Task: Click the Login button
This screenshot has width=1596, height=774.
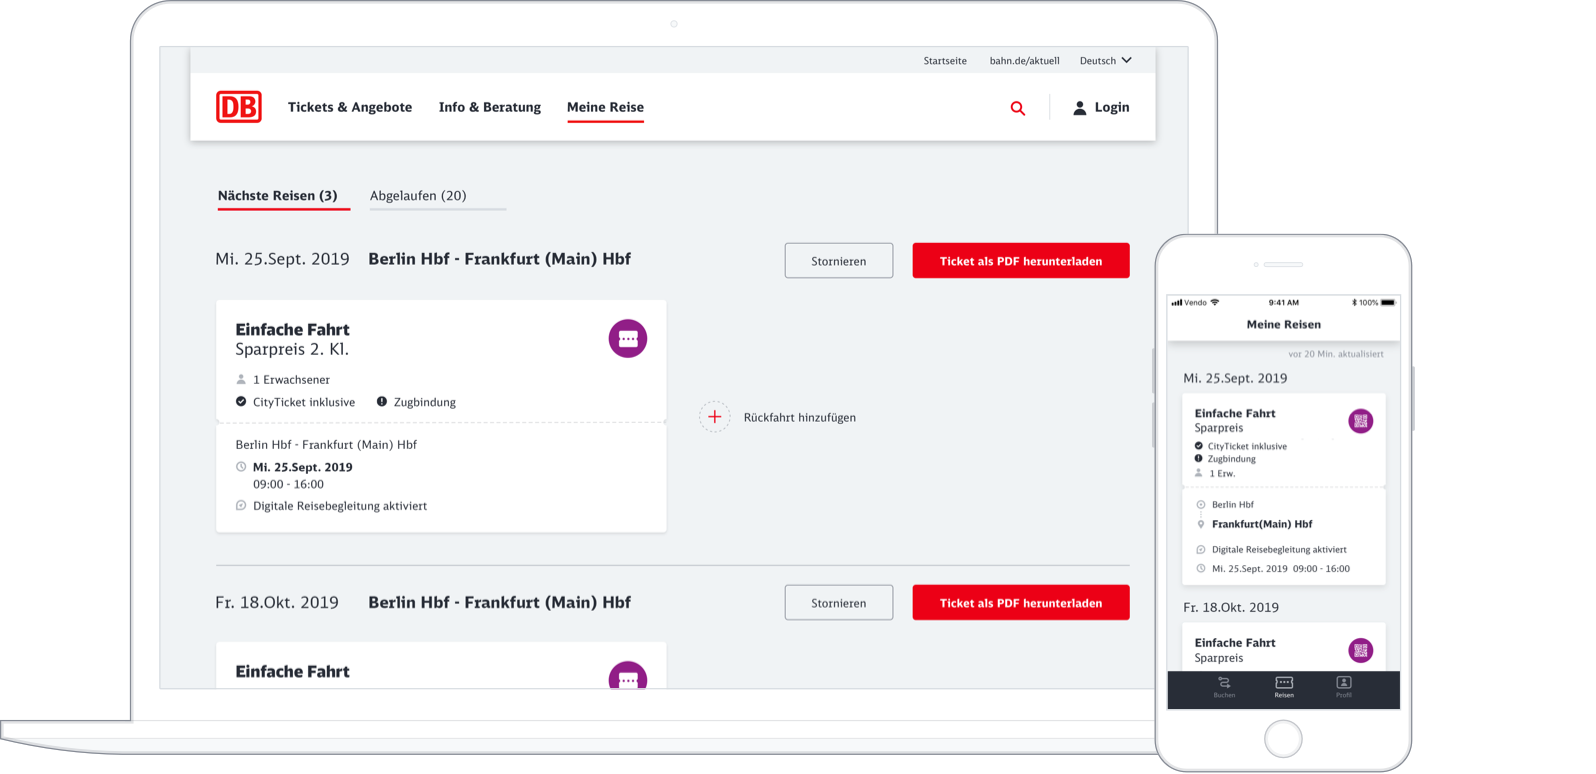Action: (1101, 107)
